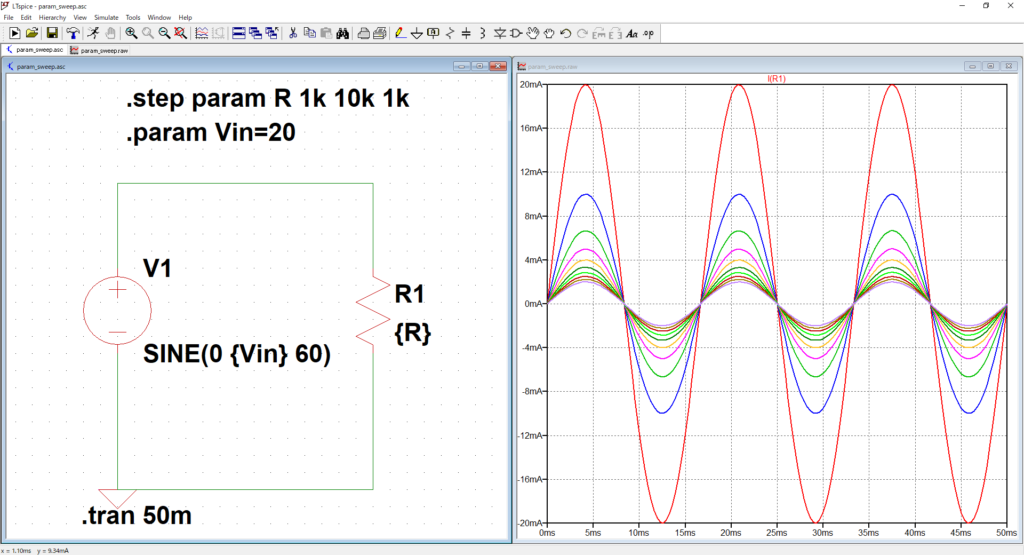Click the Undo arrow icon
Screen dimensions: 1024x555
point(566,33)
